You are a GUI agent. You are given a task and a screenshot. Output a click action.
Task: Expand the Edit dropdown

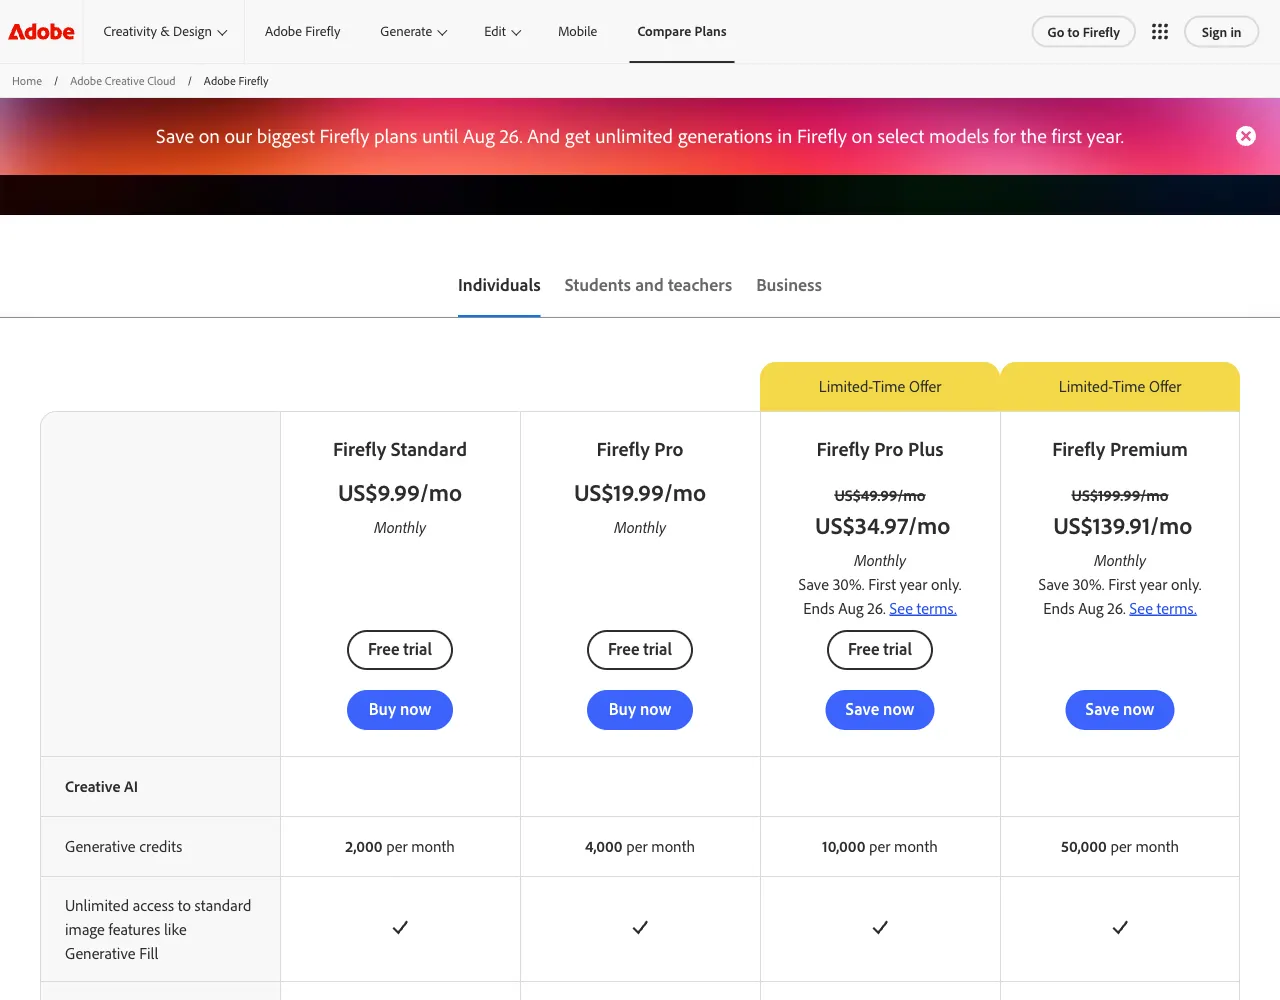coord(503,32)
